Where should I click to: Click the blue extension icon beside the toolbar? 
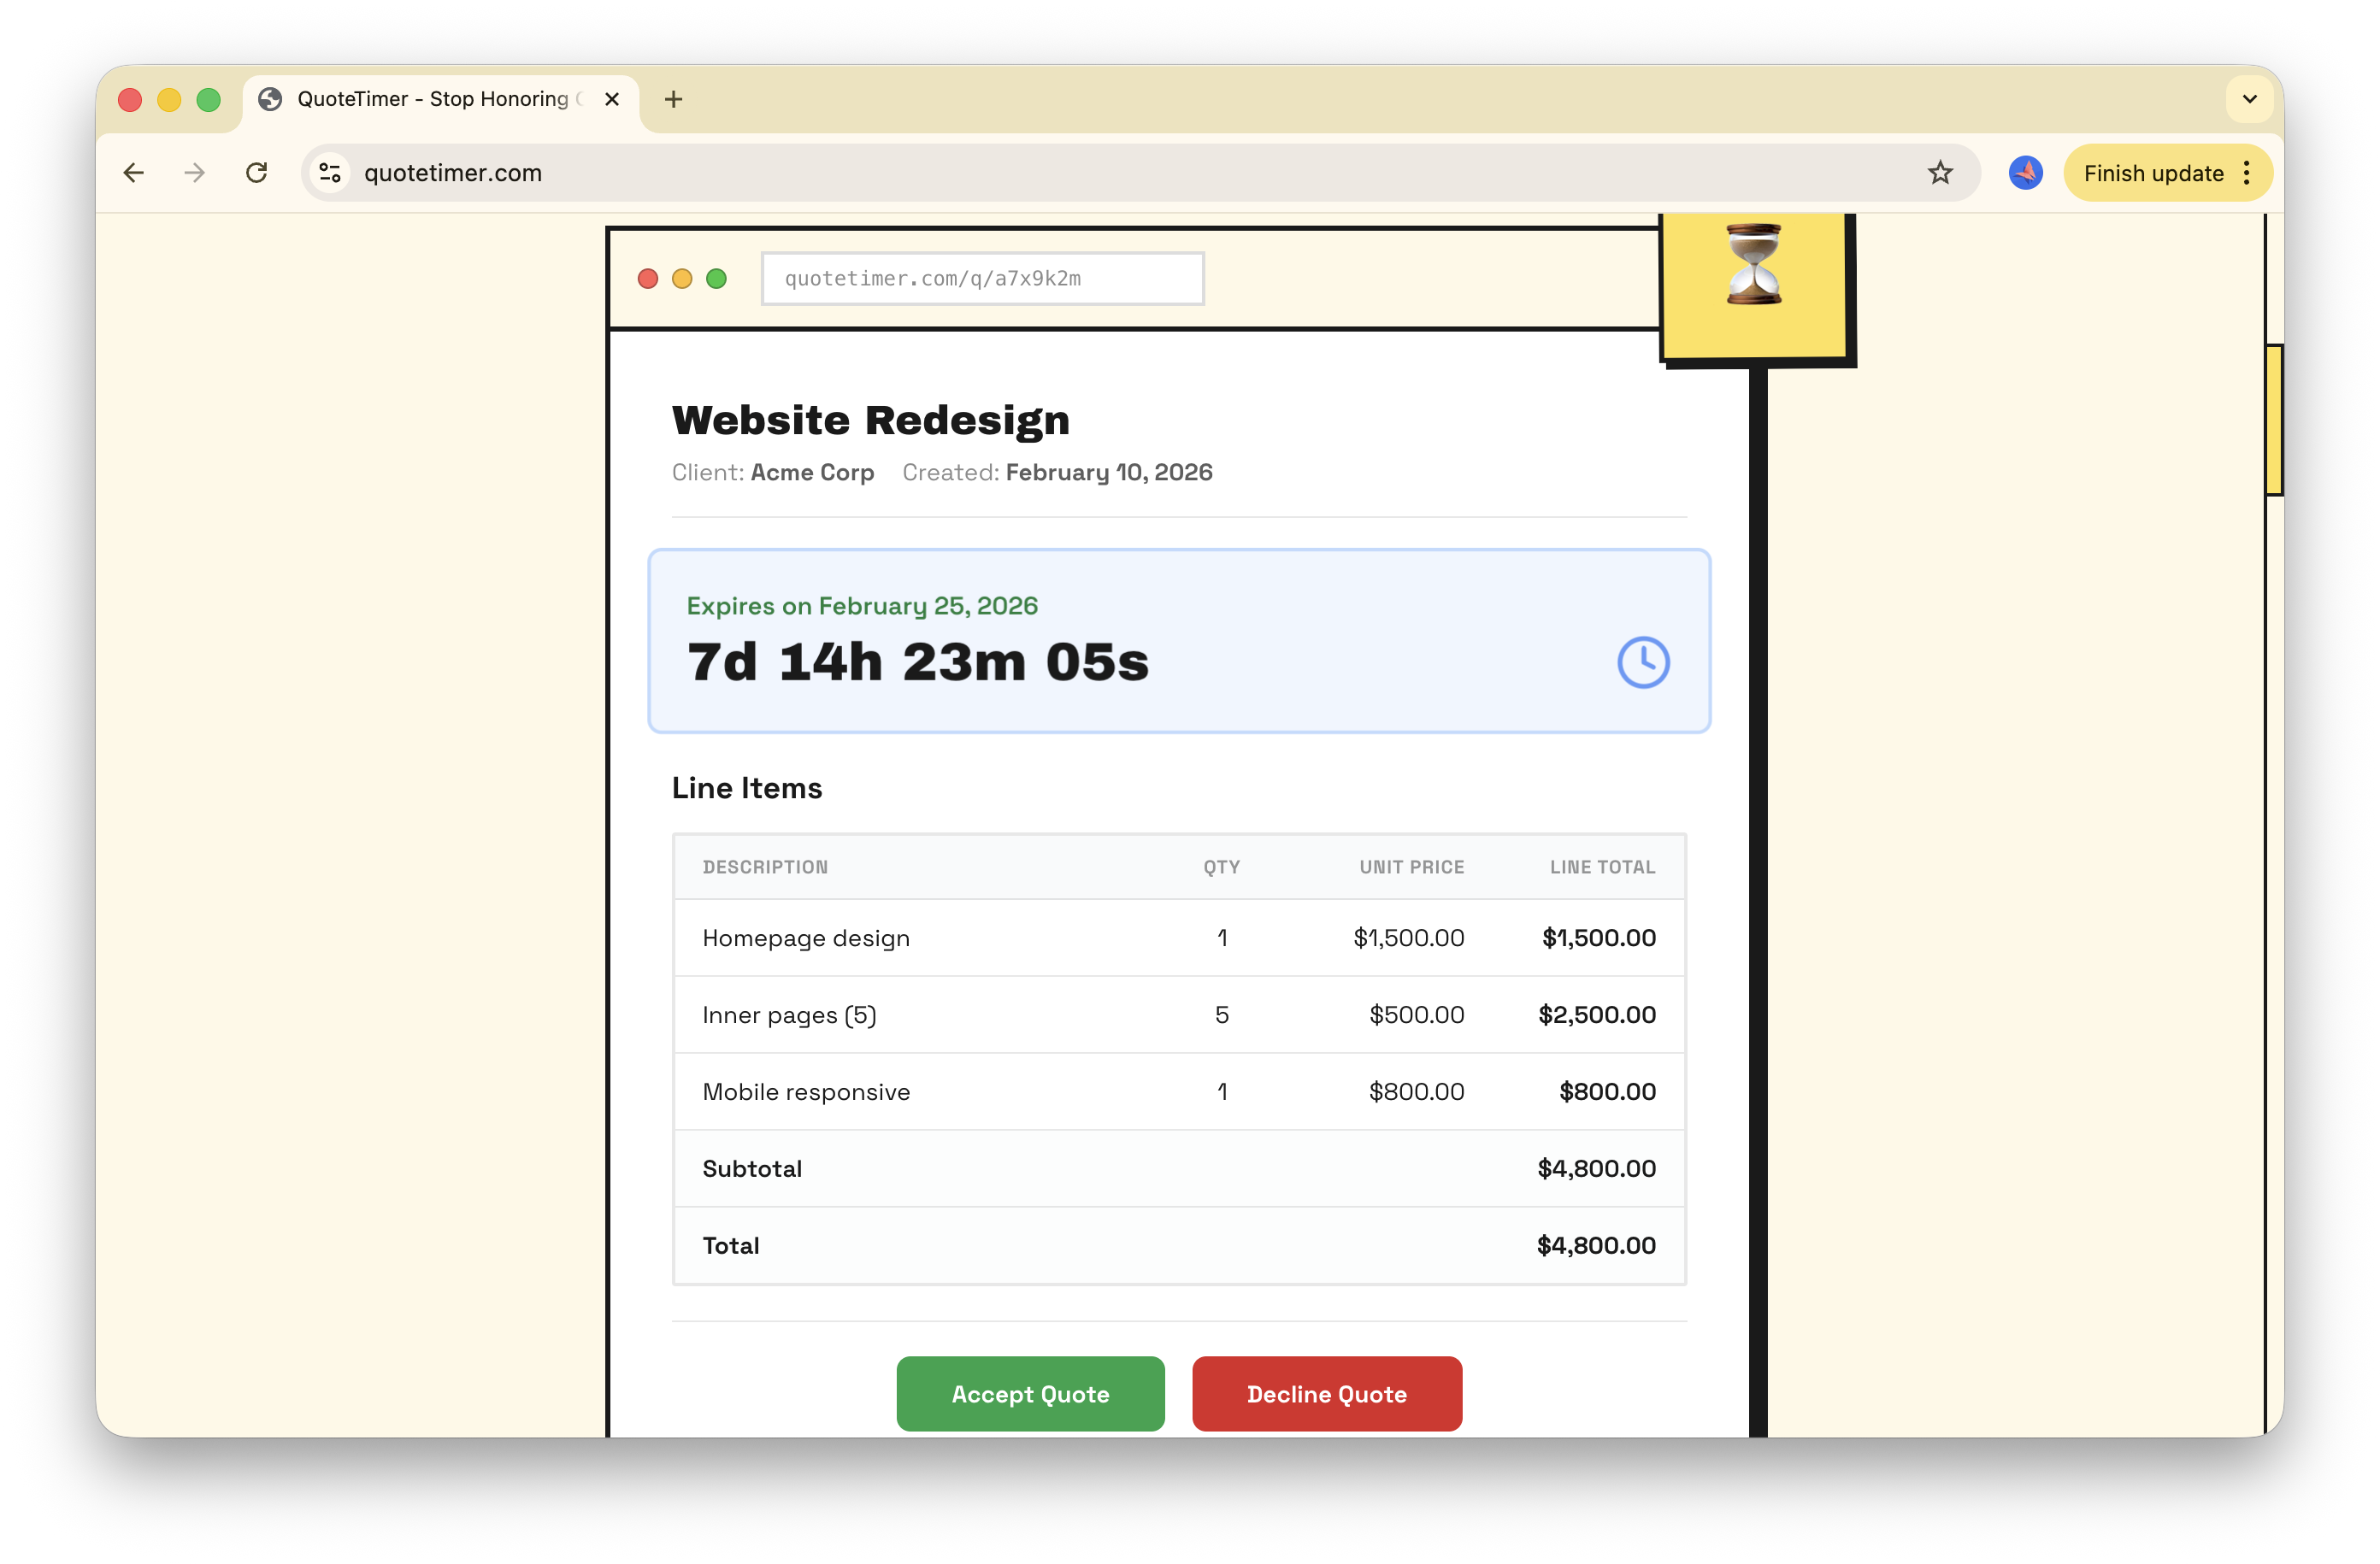click(x=2026, y=172)
